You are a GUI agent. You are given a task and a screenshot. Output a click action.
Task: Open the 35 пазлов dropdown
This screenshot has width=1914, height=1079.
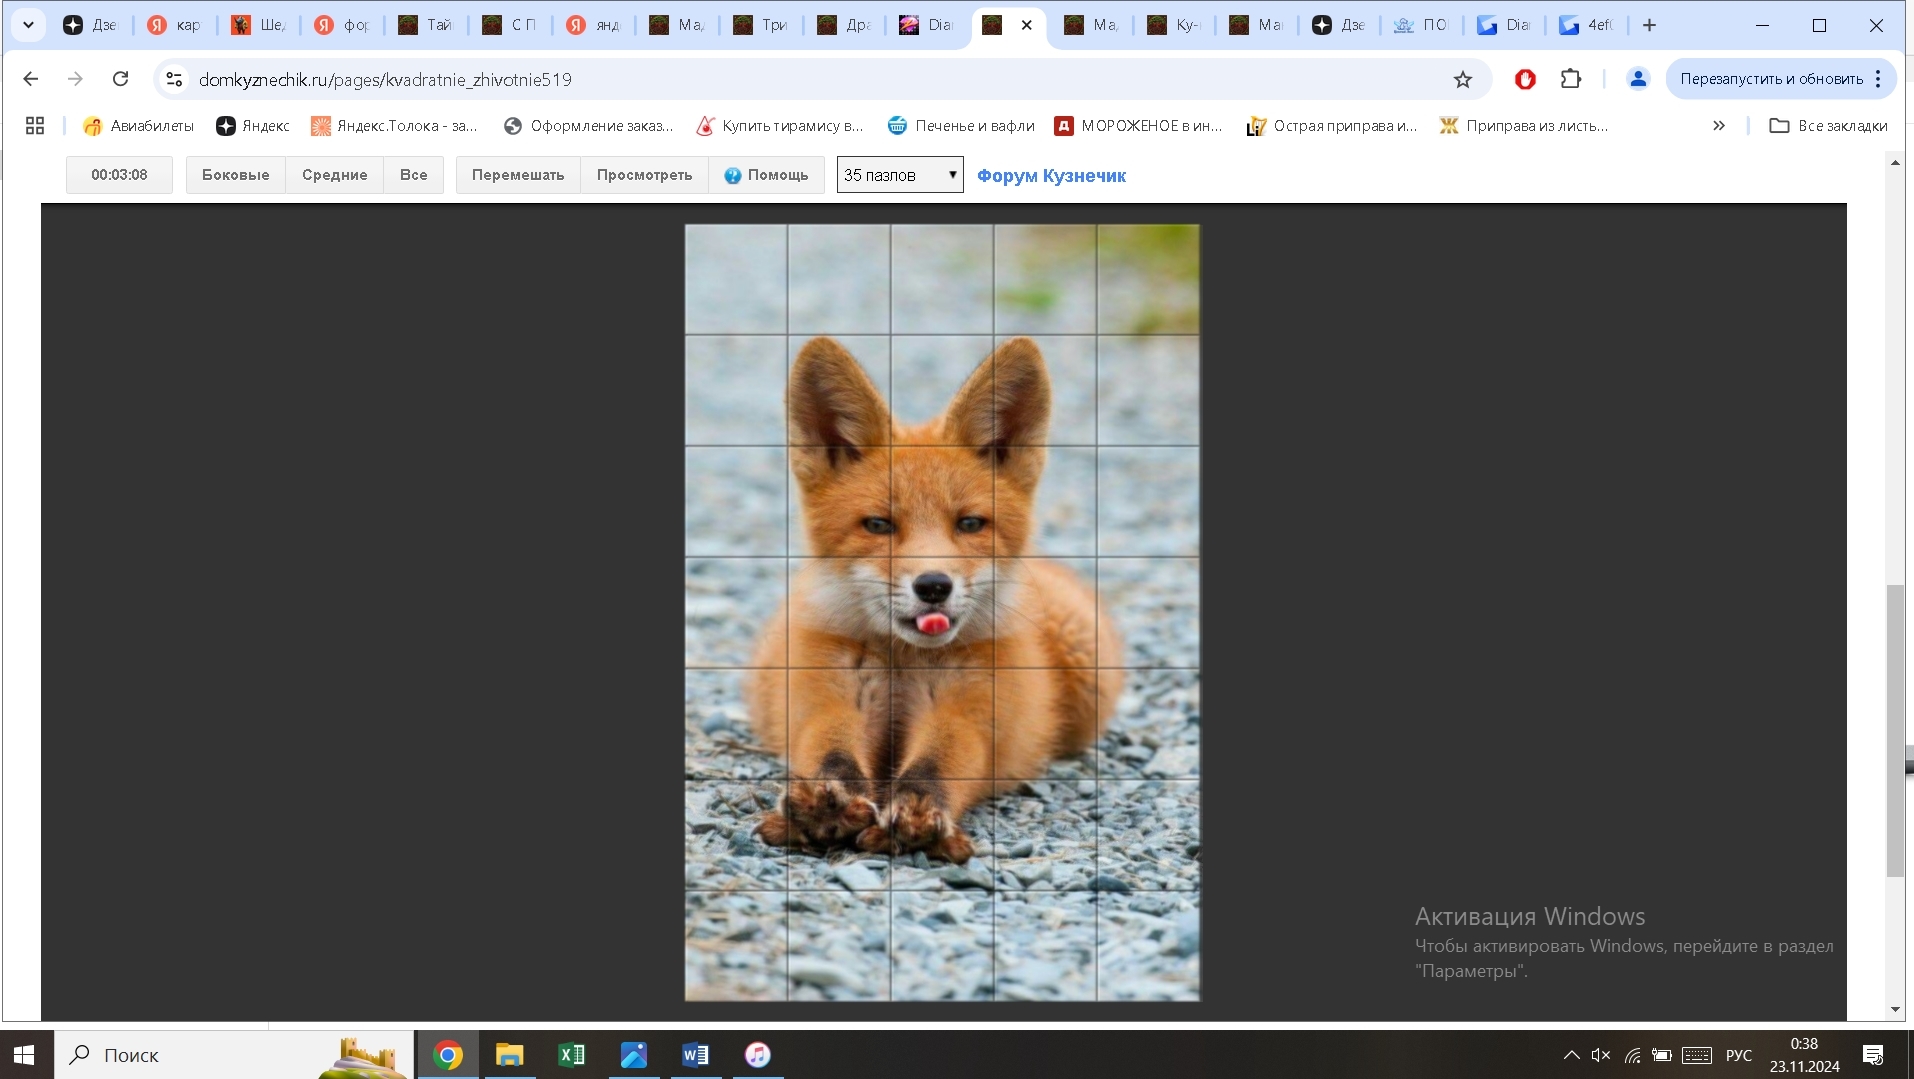(900, 175)
